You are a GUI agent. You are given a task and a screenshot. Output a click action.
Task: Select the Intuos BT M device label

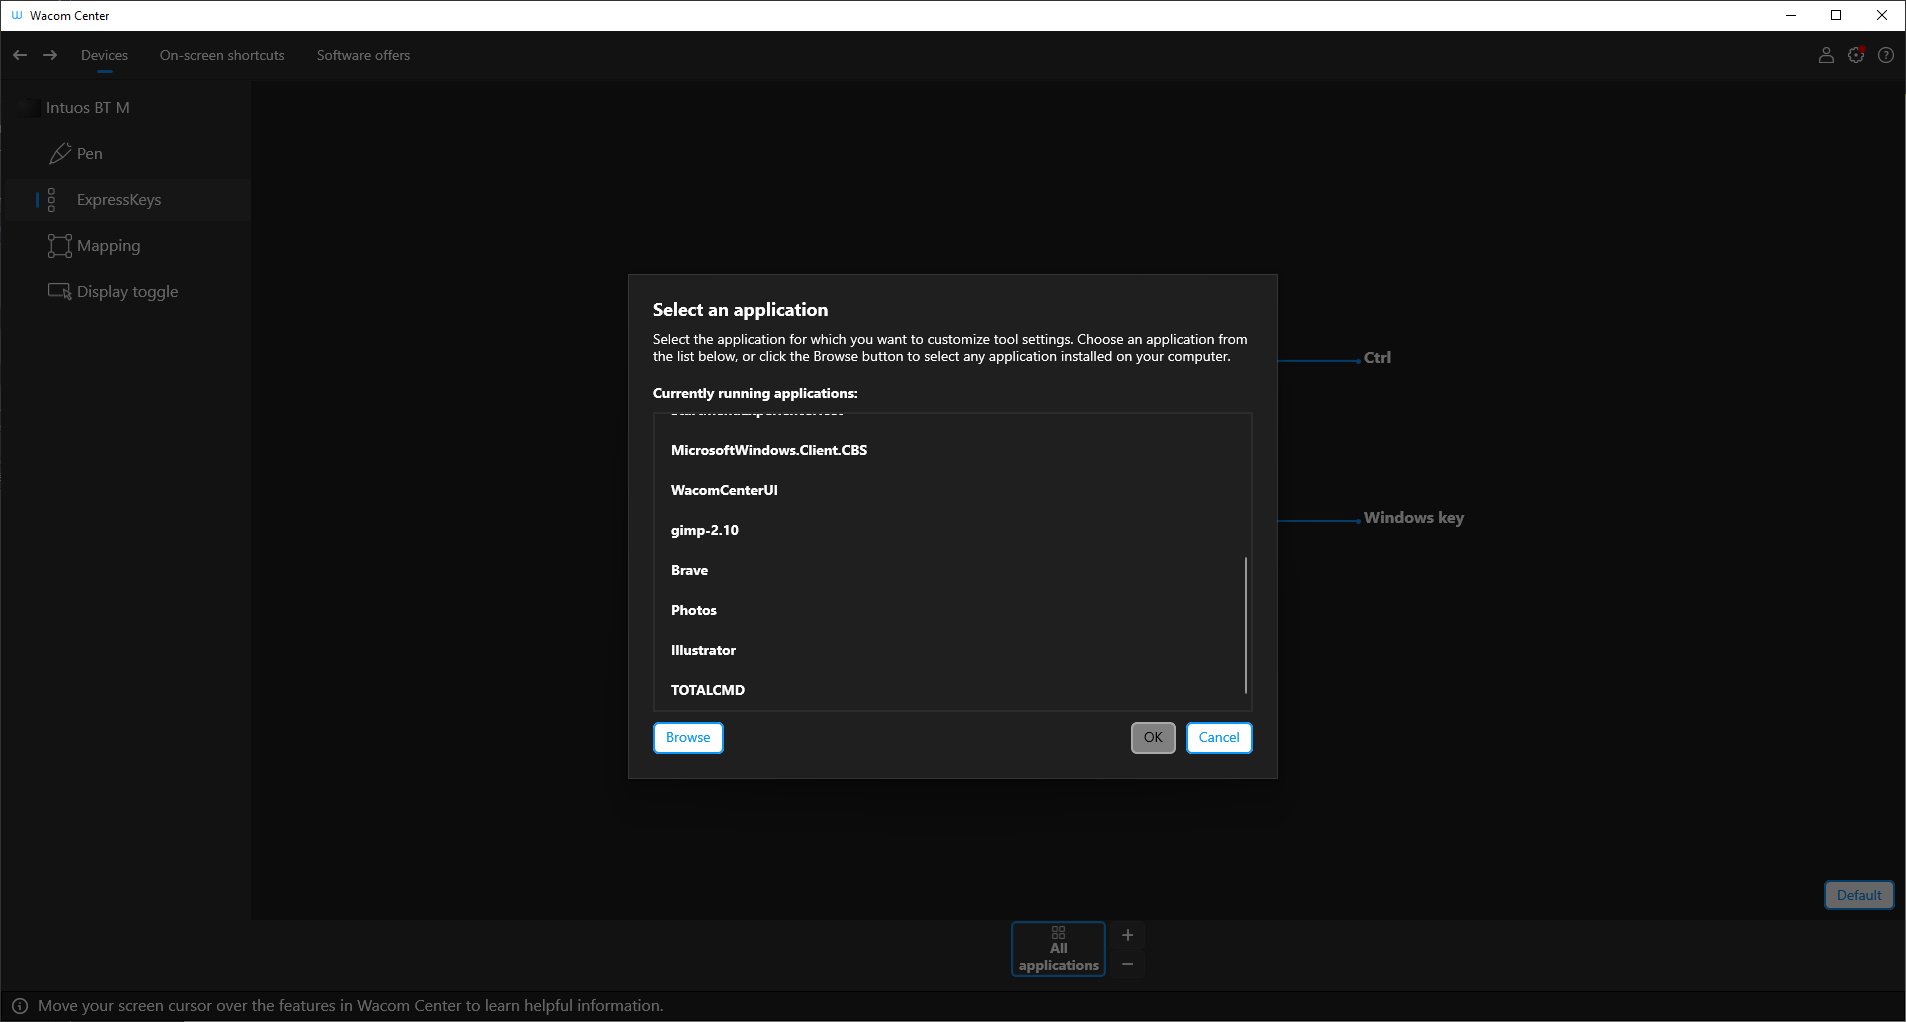pyautogui.click(x=88, y=108)
